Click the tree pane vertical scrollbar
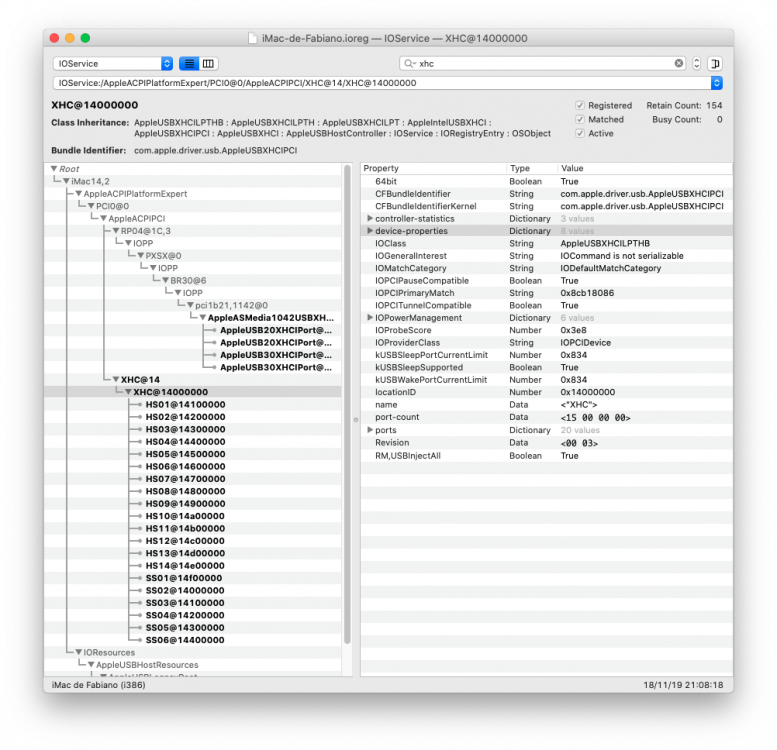Screen dimensions: 777x750 point(347,404)
